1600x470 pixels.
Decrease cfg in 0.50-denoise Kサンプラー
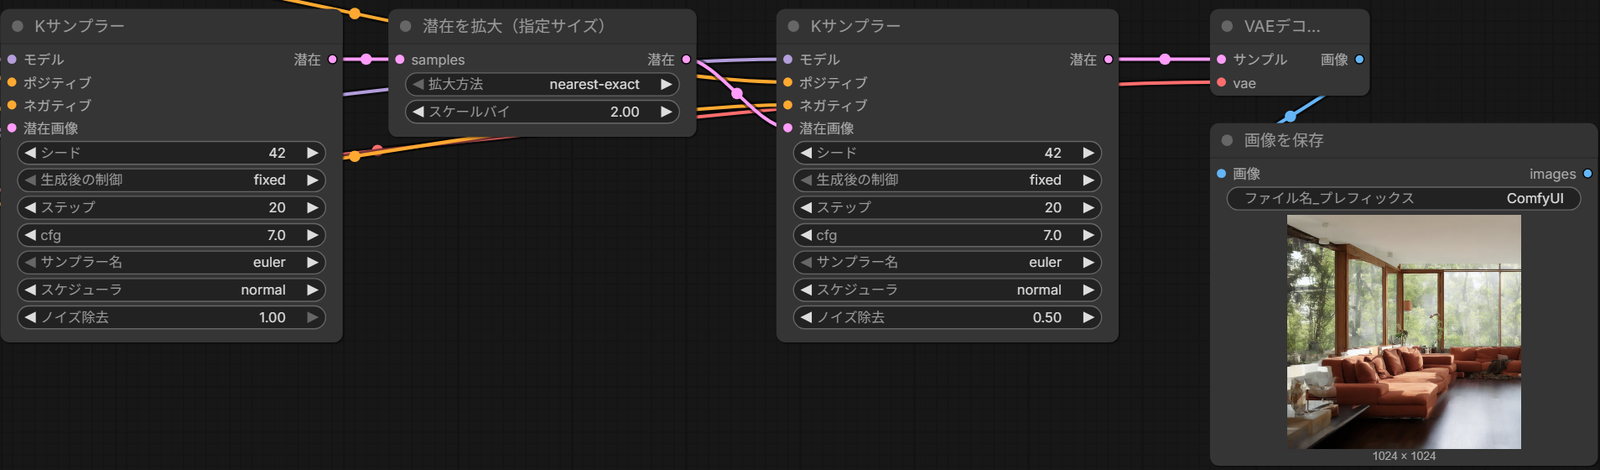[x=806, y=235]
